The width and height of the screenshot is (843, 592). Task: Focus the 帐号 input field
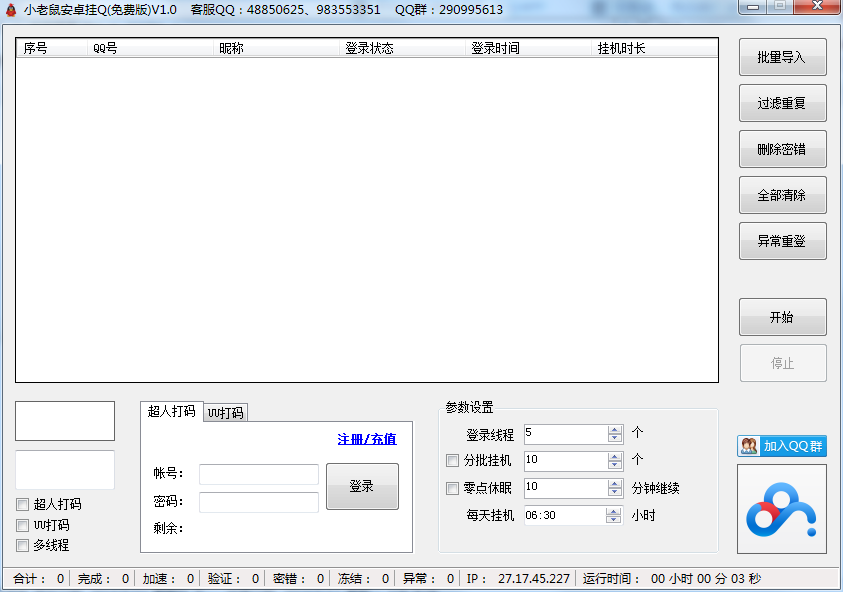pos(259,475)
